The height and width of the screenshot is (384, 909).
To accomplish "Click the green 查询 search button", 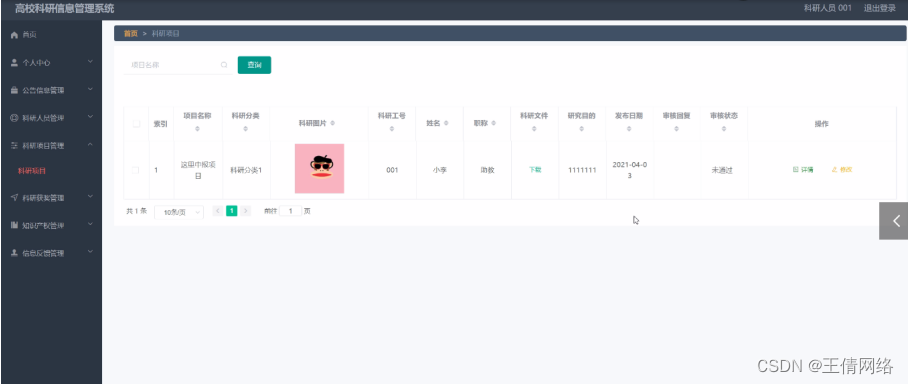I will click(x=254, y=65).
